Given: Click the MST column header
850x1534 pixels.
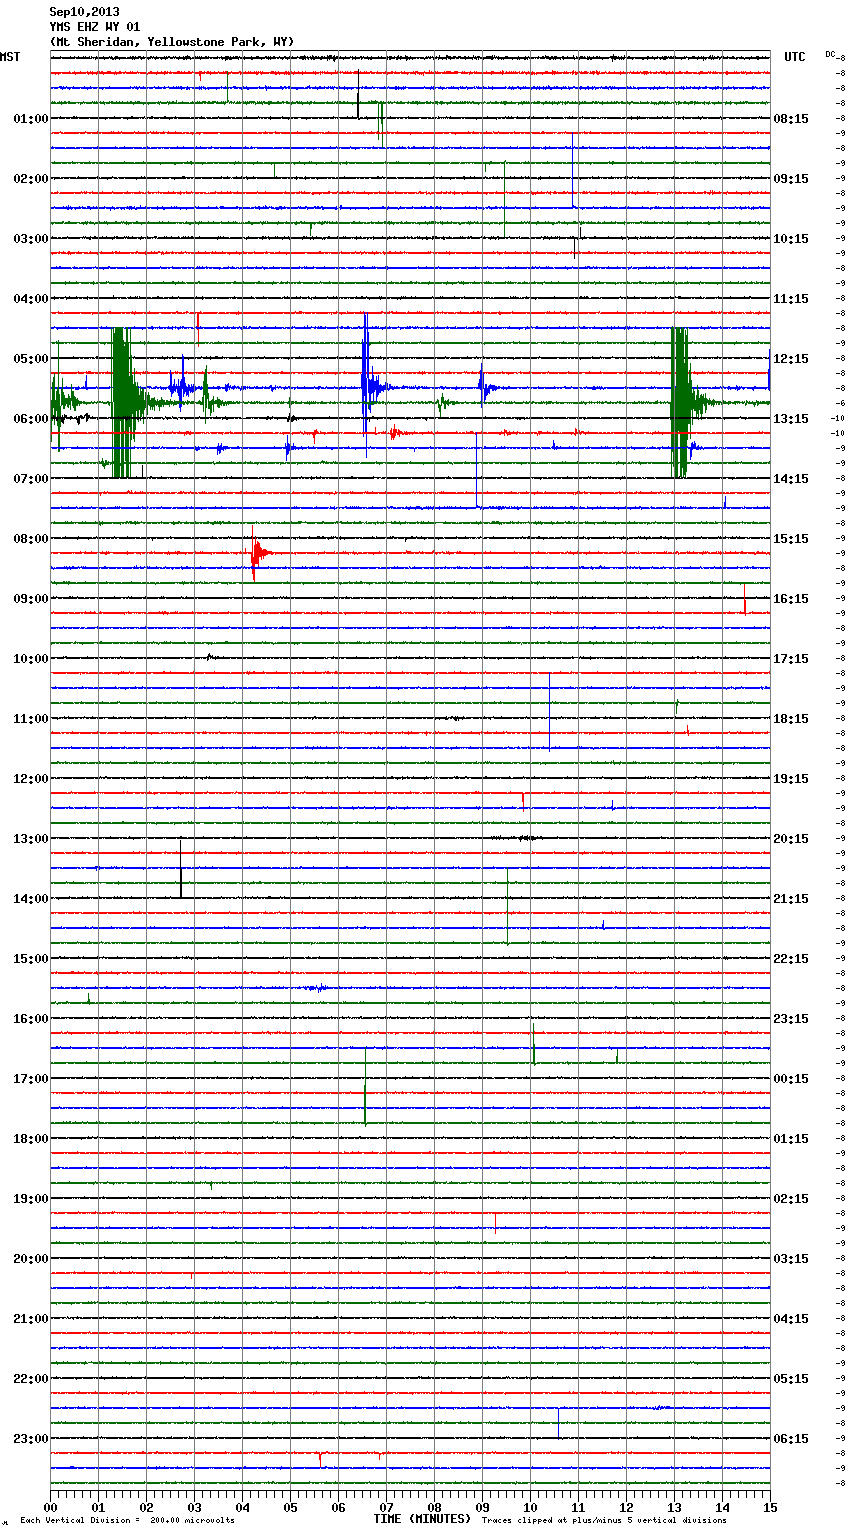Looking at the screenshot, I should point(10,57).
